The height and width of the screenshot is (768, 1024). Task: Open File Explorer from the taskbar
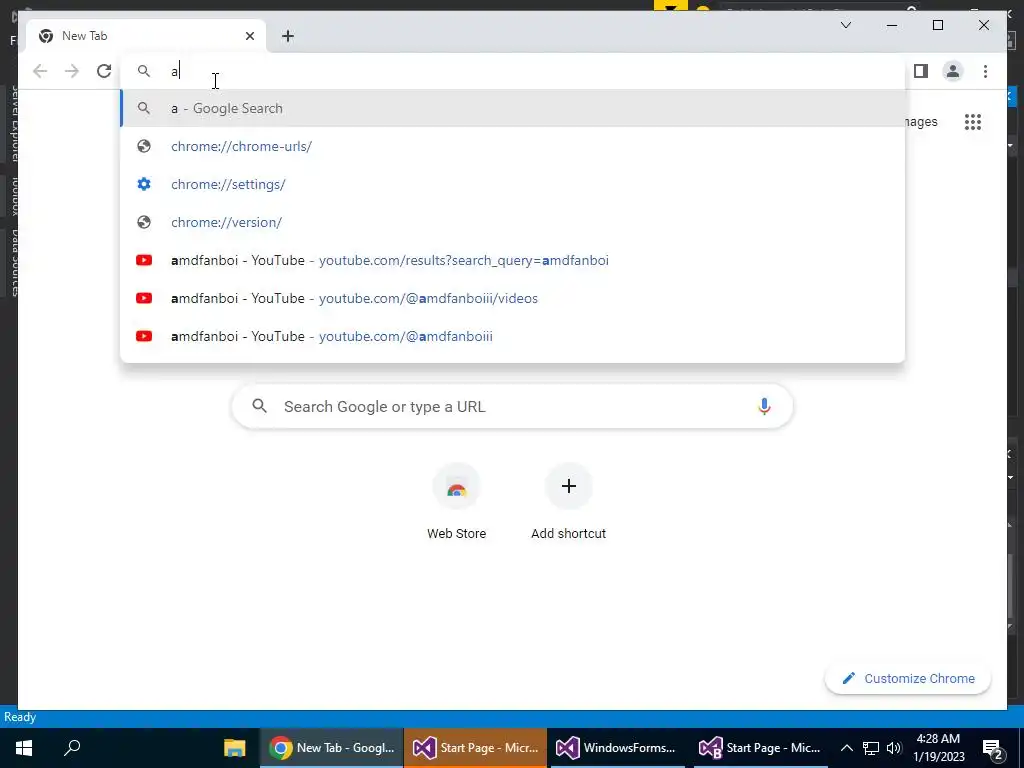[x=234, y=748]
